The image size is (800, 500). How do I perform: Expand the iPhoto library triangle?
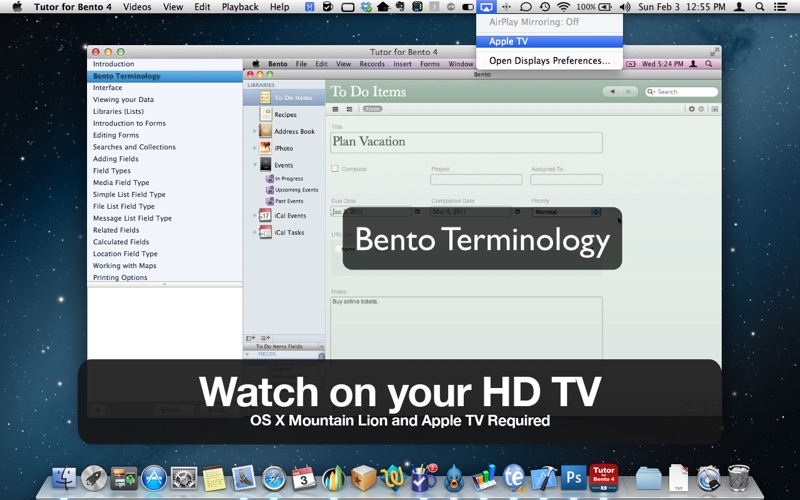255,148
